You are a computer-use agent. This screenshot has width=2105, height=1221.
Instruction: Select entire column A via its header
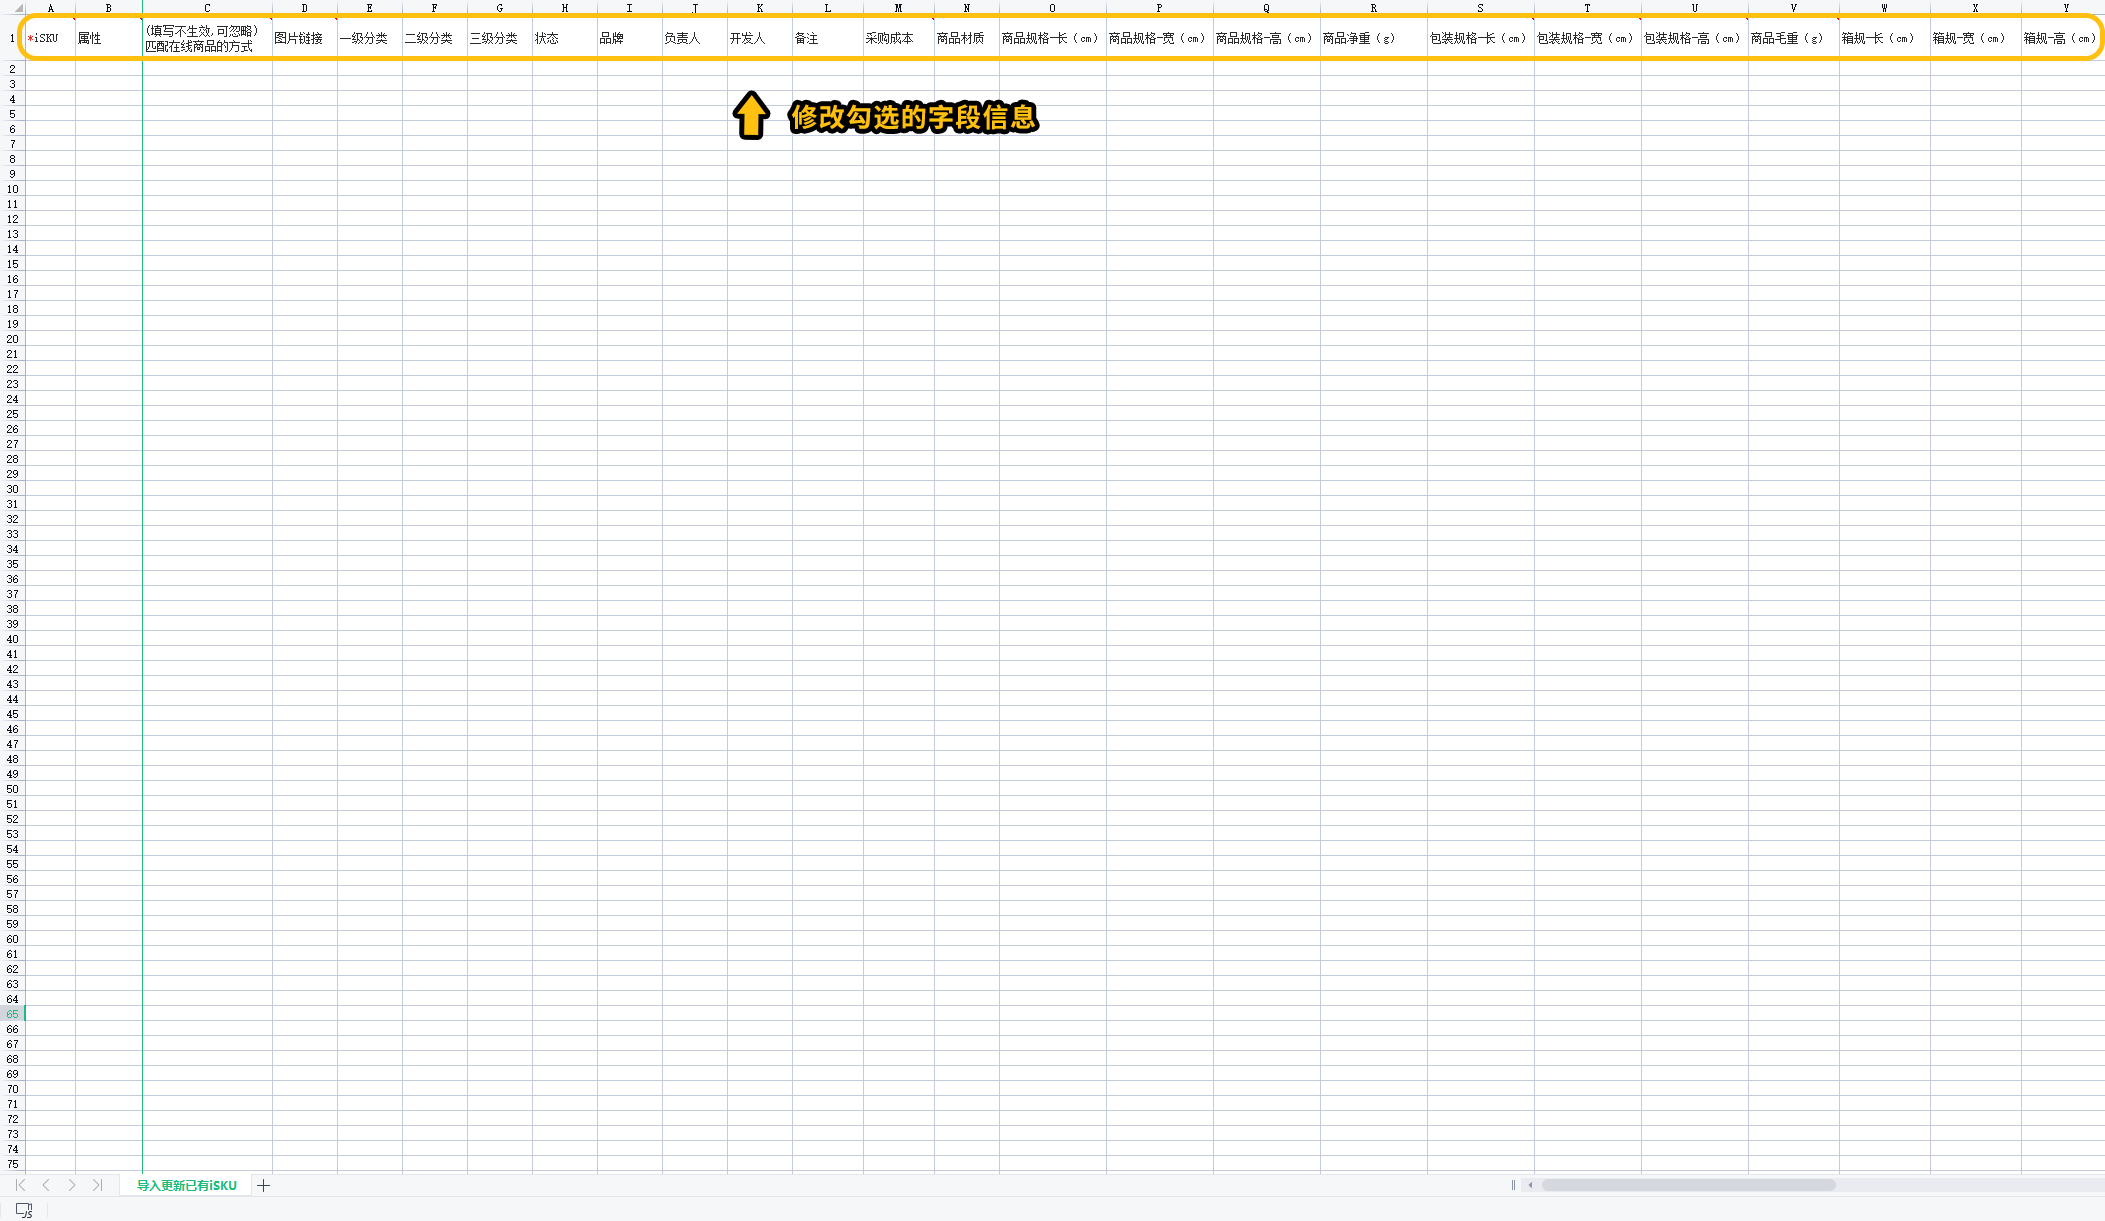point(51,8)
